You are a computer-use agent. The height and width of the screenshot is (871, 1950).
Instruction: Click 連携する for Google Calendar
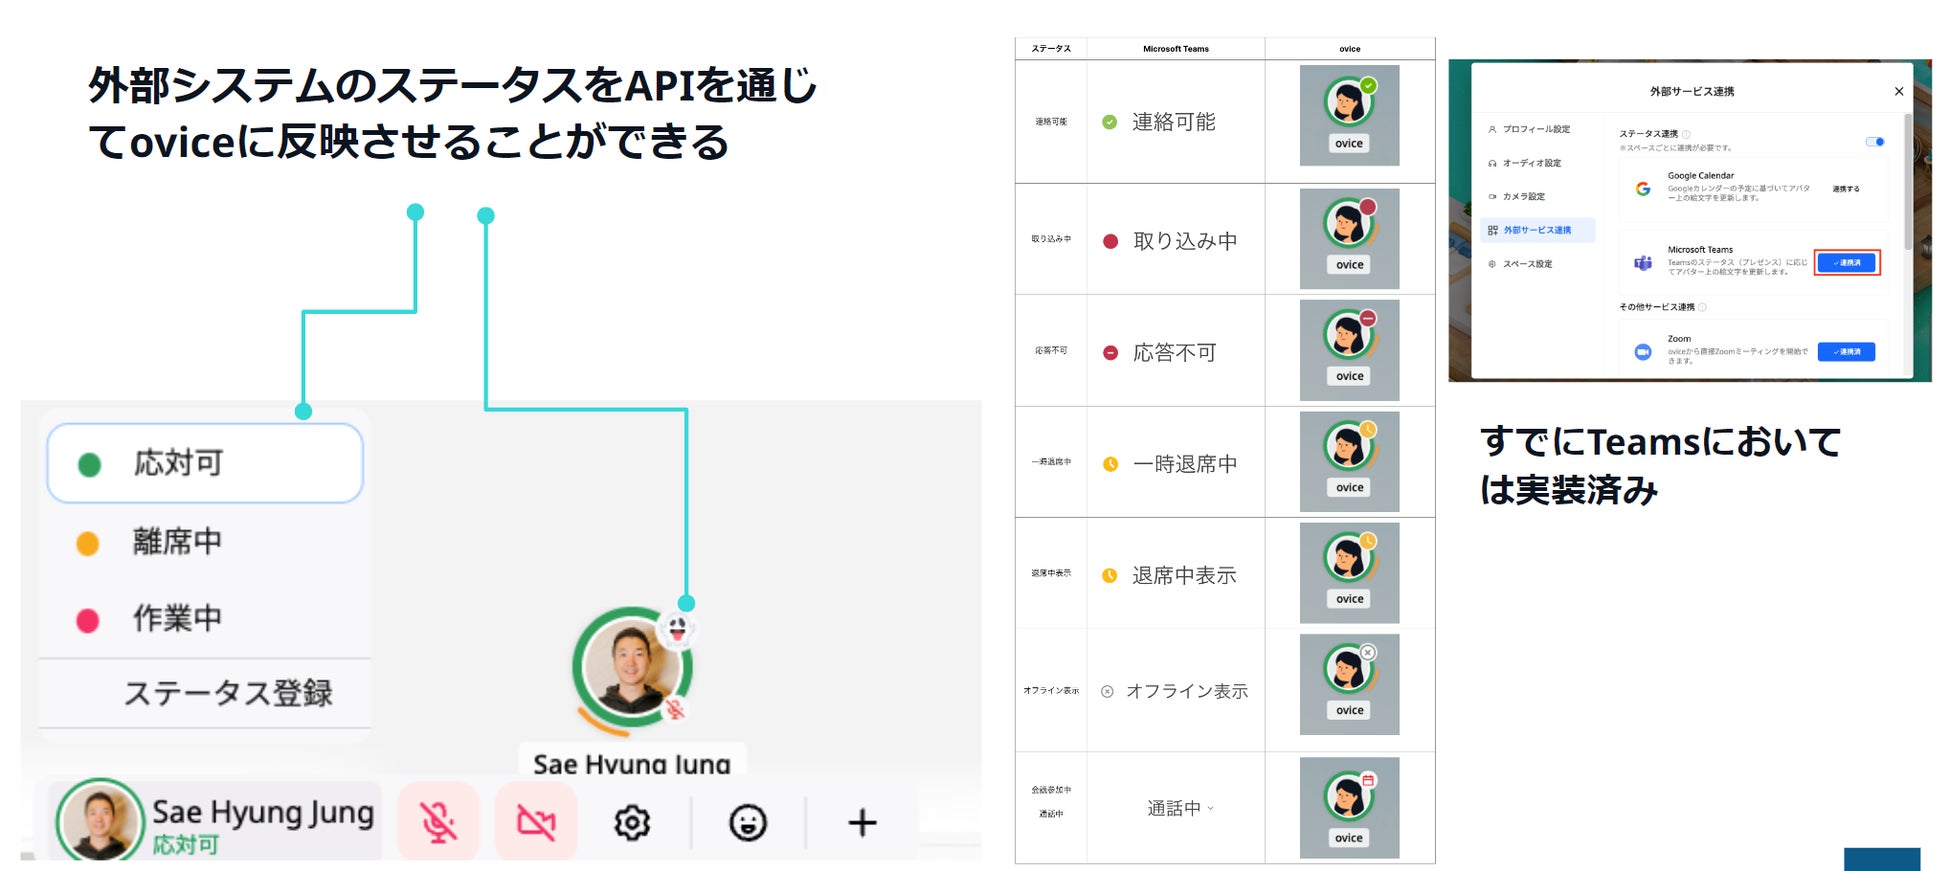[1846, 189]
